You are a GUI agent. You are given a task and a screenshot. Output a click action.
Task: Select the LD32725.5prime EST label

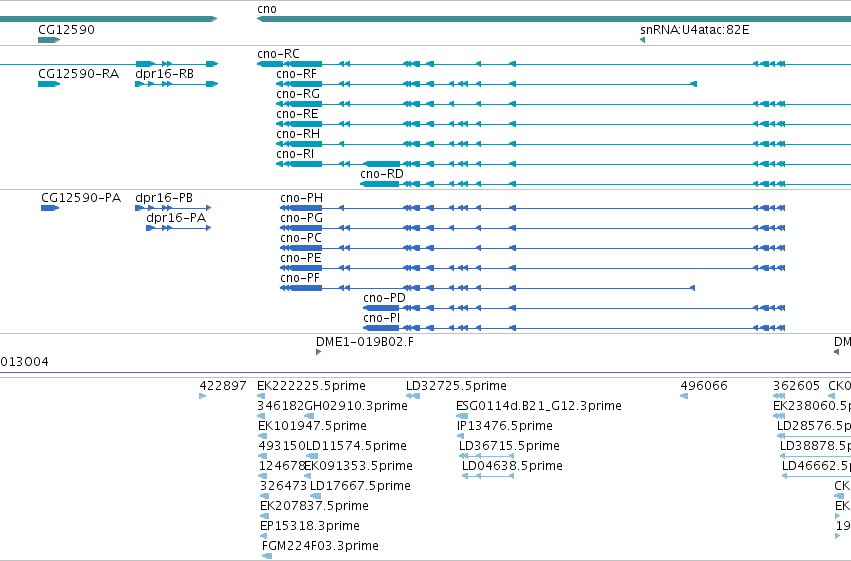click(x=456, y=386)
